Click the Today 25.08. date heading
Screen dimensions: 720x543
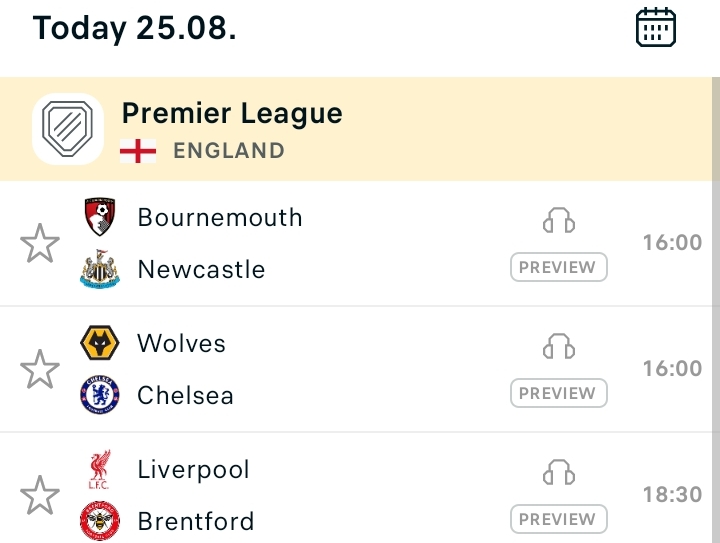[135, 28]
